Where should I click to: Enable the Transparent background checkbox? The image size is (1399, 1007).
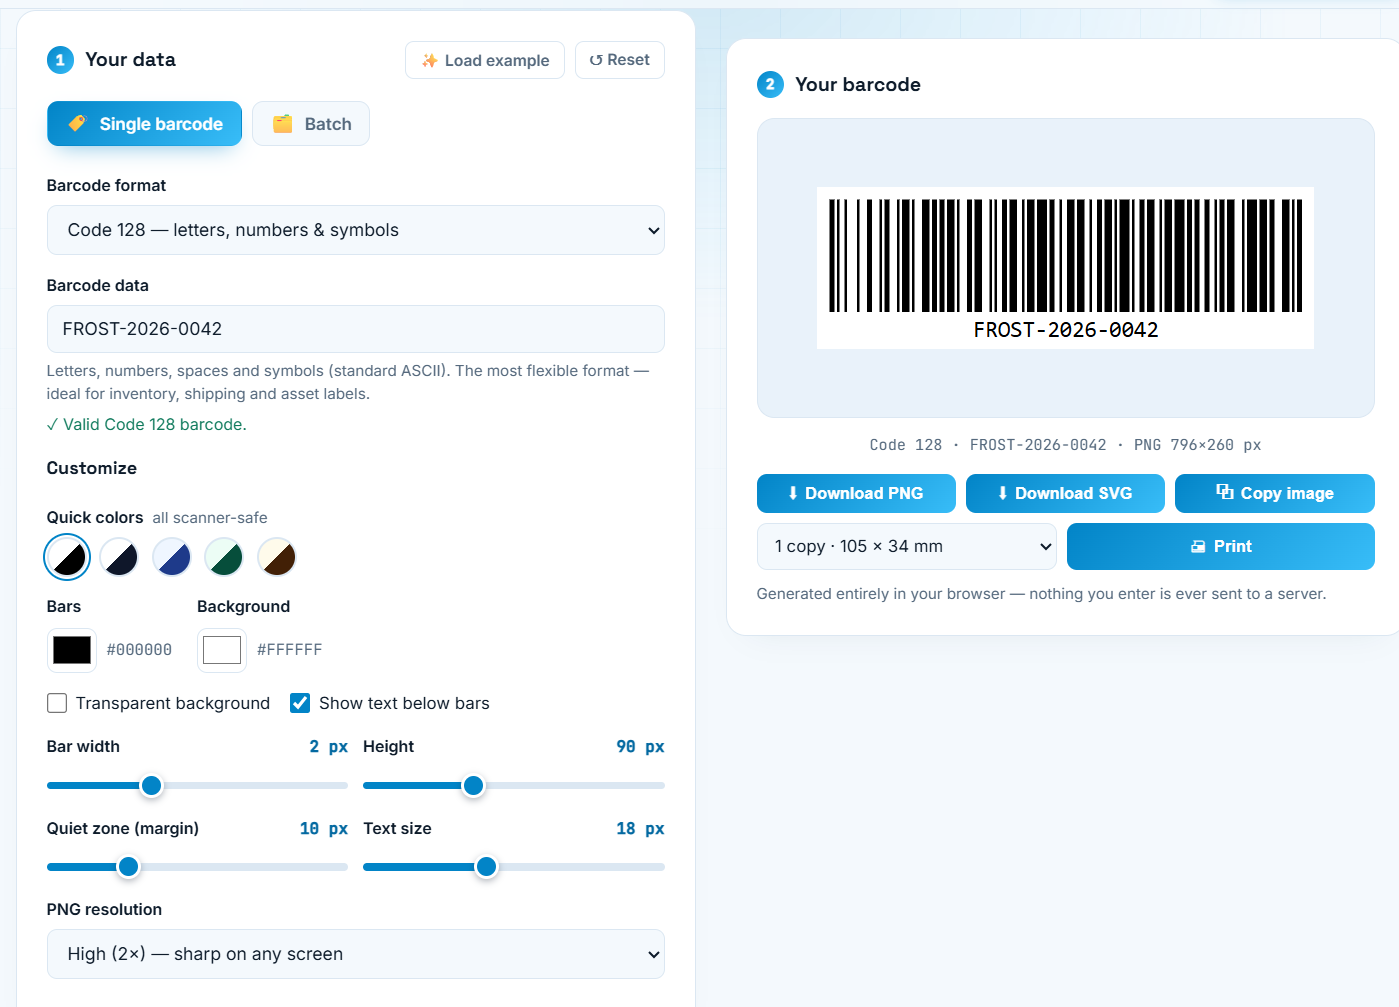[57, 703]
